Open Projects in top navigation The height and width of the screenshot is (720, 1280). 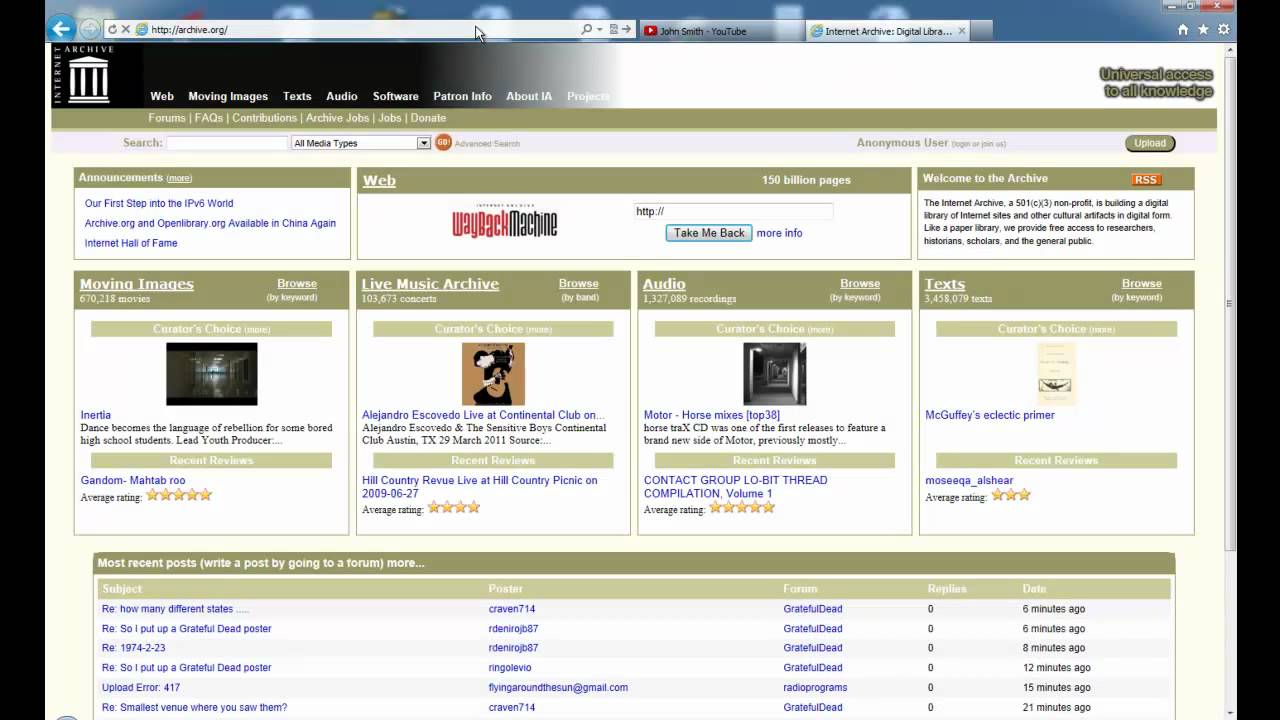(x=588, y=96)
